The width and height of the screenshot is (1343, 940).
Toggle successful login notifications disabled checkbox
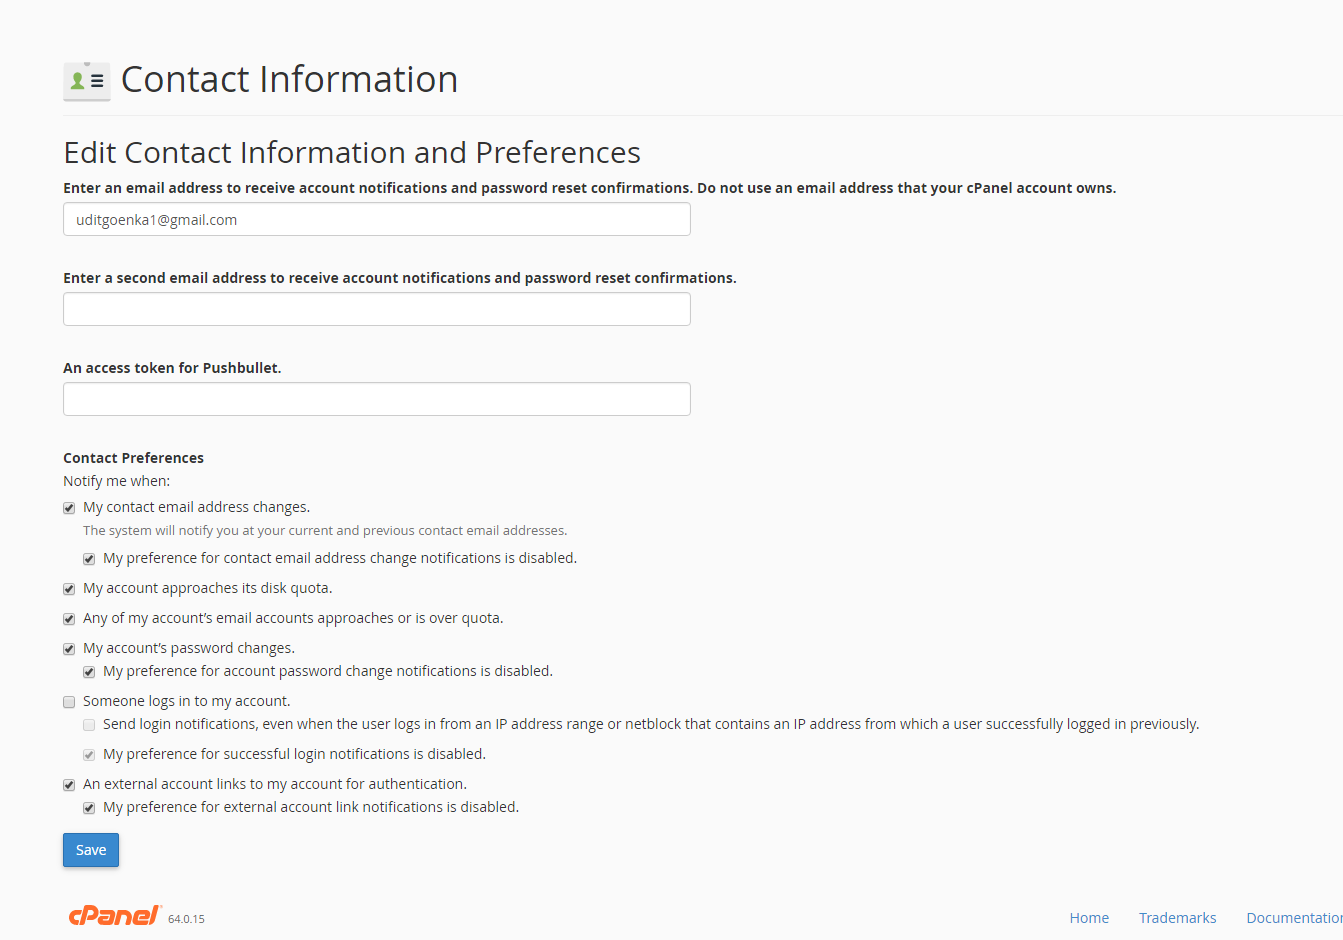coord(89,755)
